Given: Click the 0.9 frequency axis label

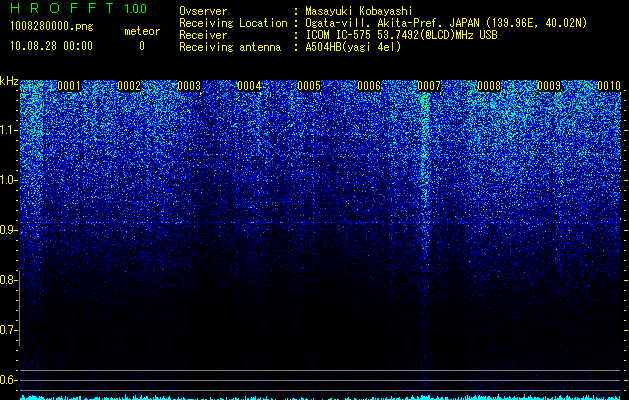Looking at the screenshot, I should 8,230.
